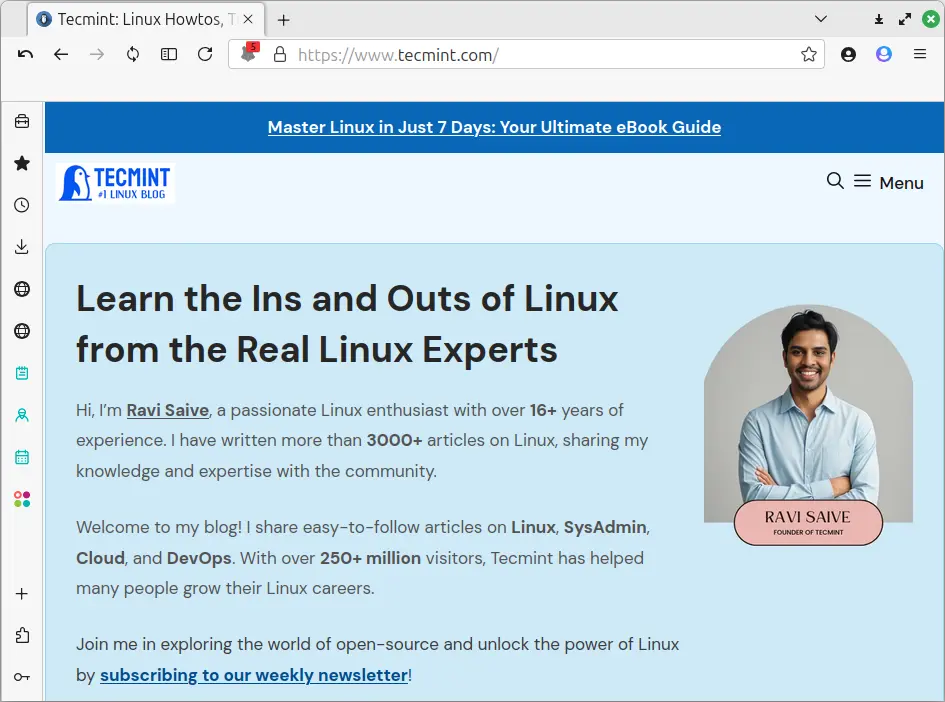Add a sidebar panel with the plus icon
The image size is (945, 702).
tap(22, 594)
